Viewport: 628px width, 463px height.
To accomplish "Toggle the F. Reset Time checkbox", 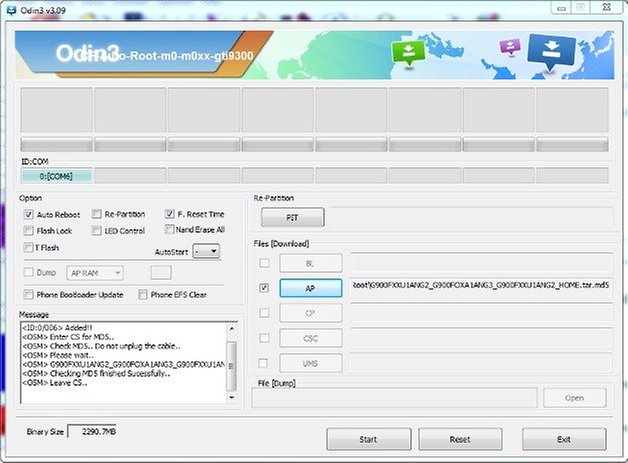I will [169, 214].
